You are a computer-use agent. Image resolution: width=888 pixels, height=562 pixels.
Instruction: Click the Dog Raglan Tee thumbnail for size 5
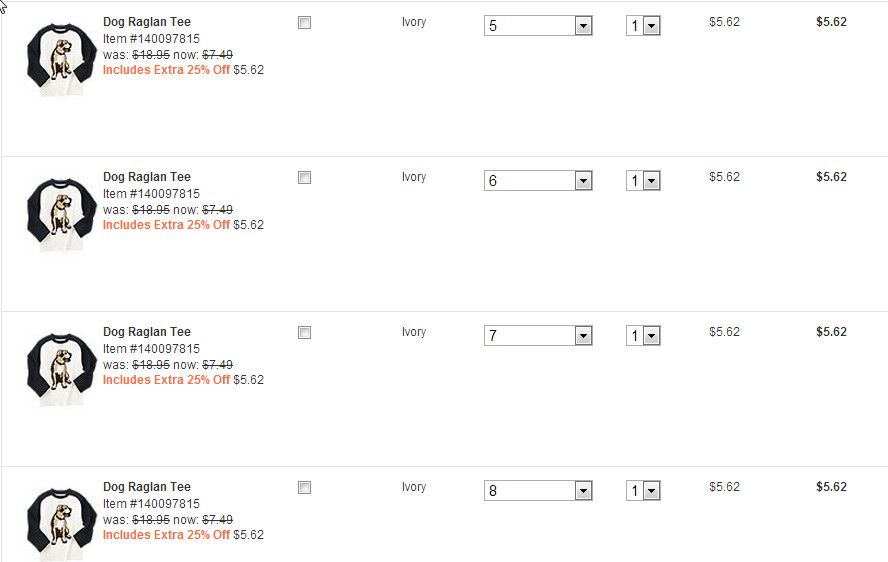pos(61,59)
